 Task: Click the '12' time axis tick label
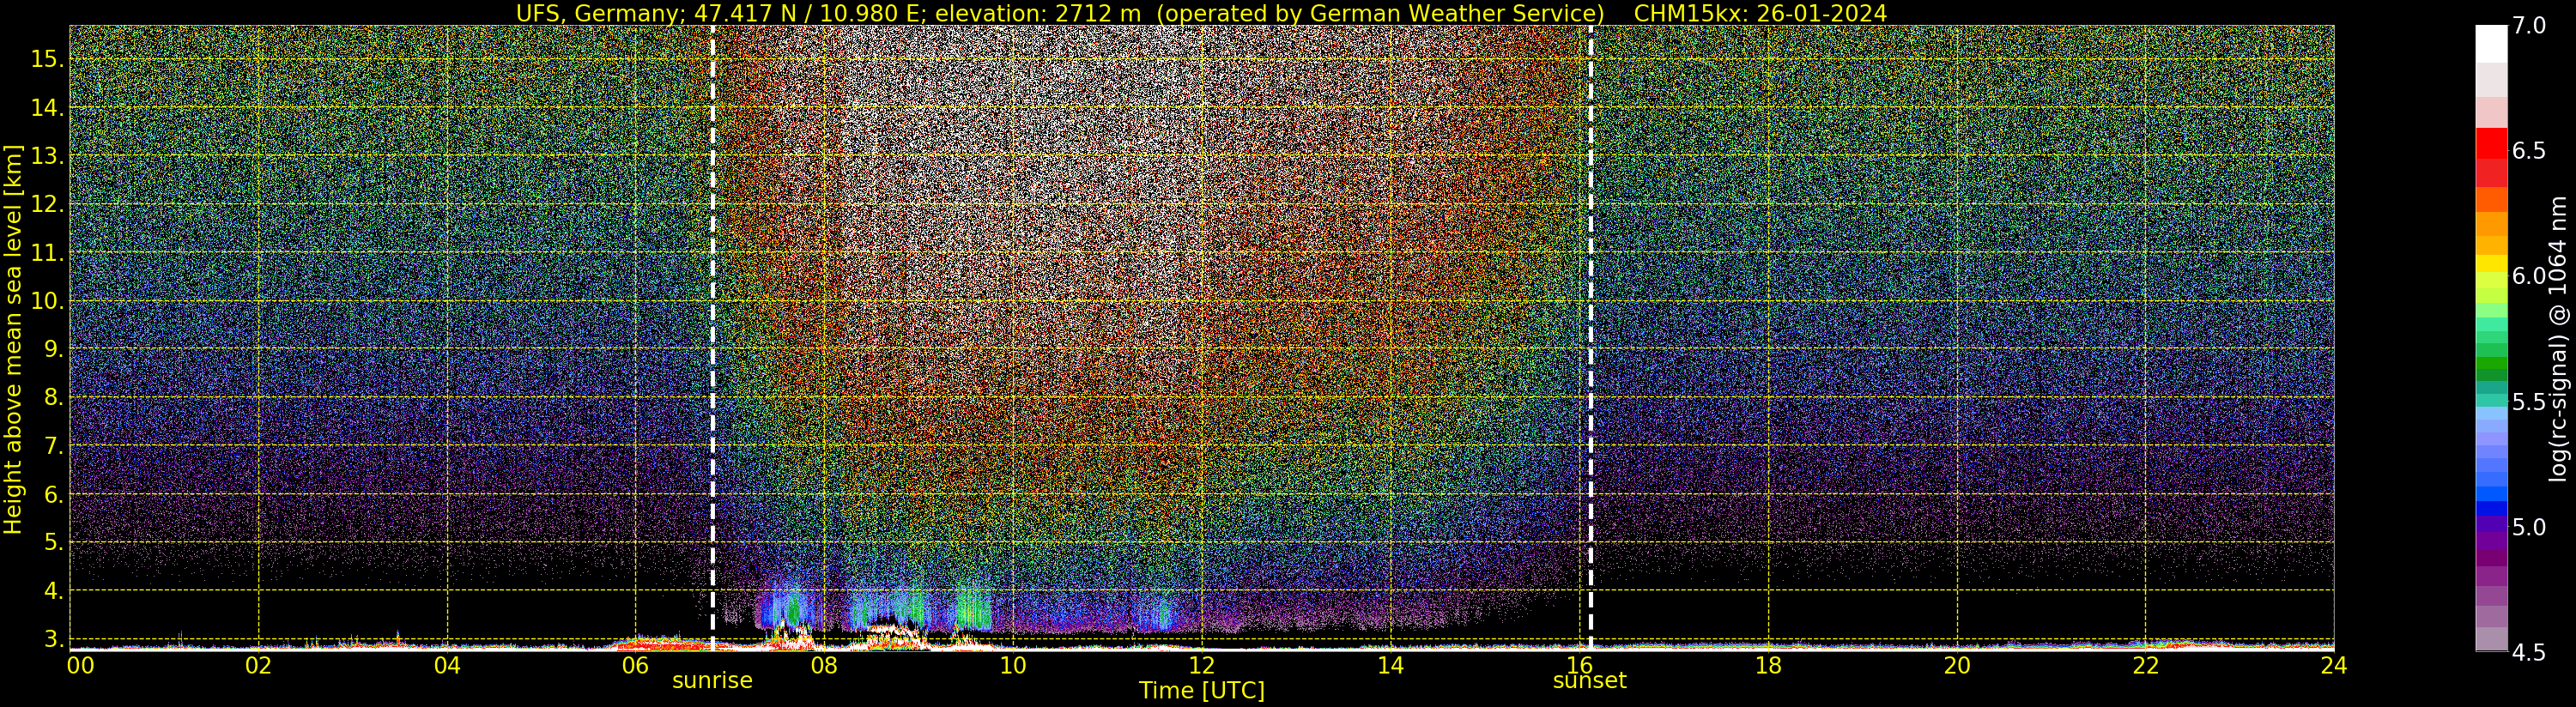1201,665
